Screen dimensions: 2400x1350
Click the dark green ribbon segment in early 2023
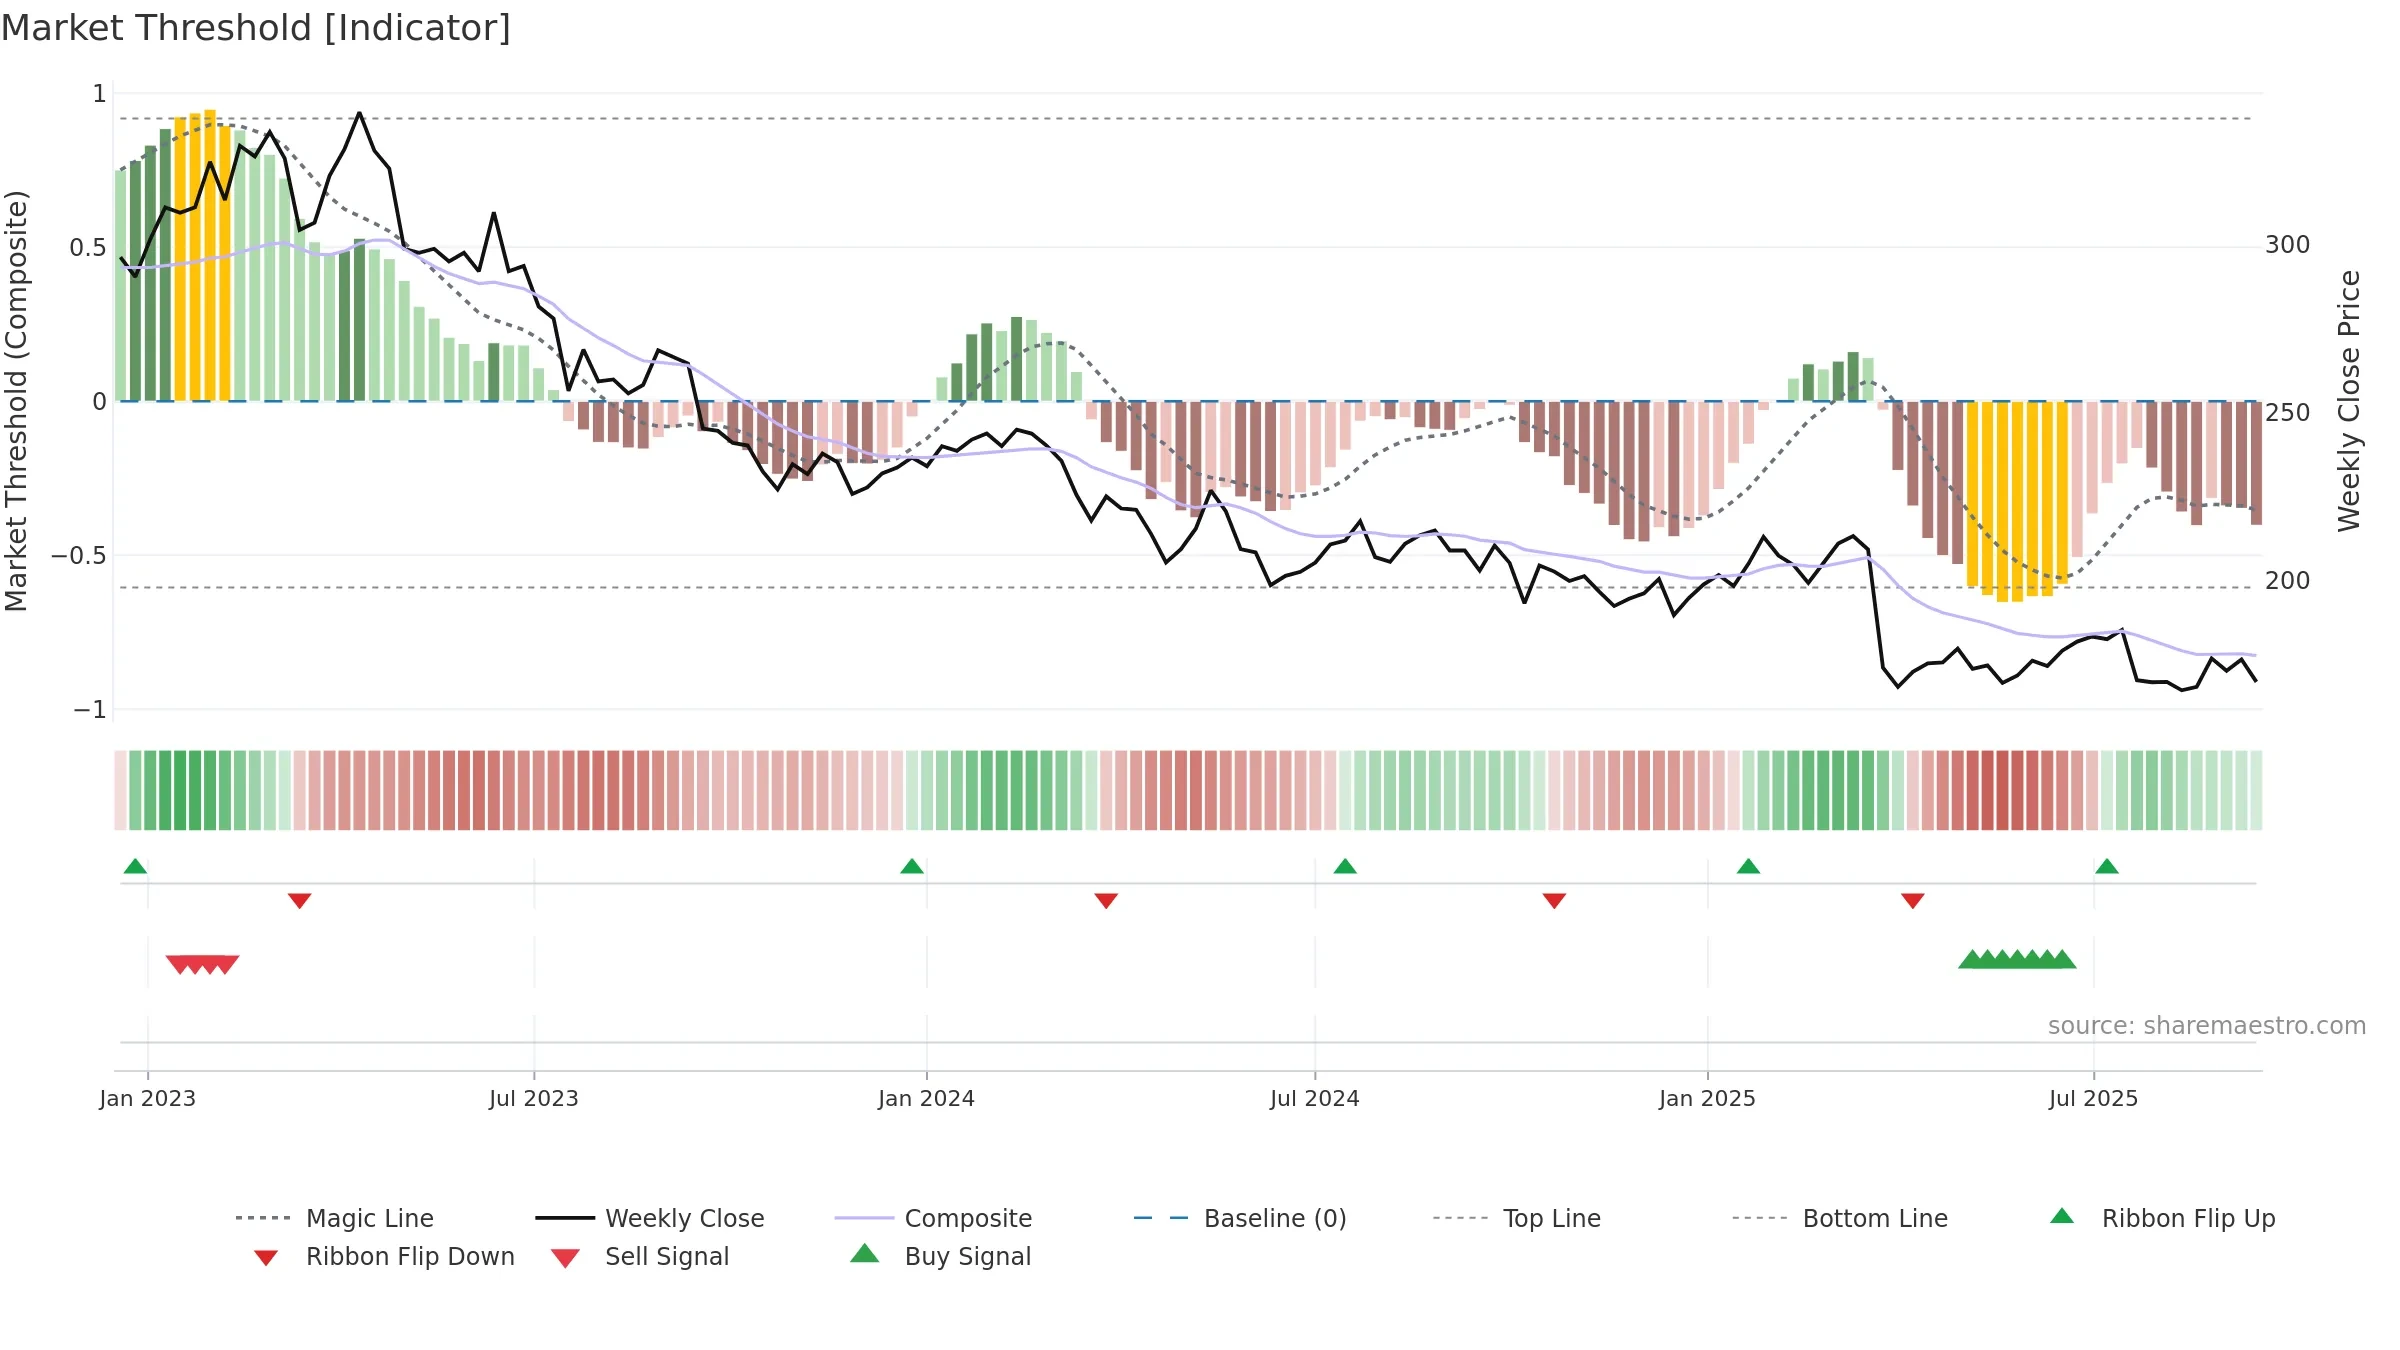(180, 790)
